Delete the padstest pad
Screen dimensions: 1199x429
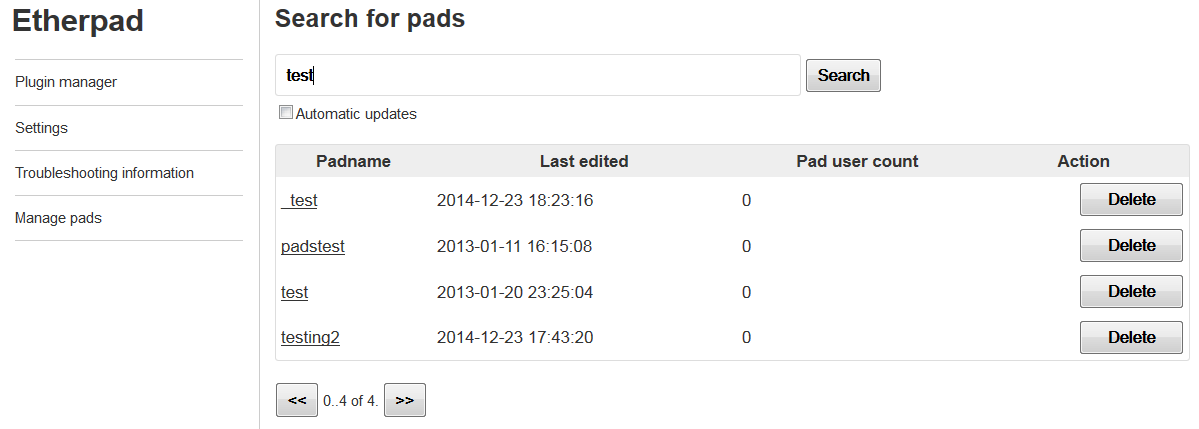pyautogui.click(x=1131, y=246)
